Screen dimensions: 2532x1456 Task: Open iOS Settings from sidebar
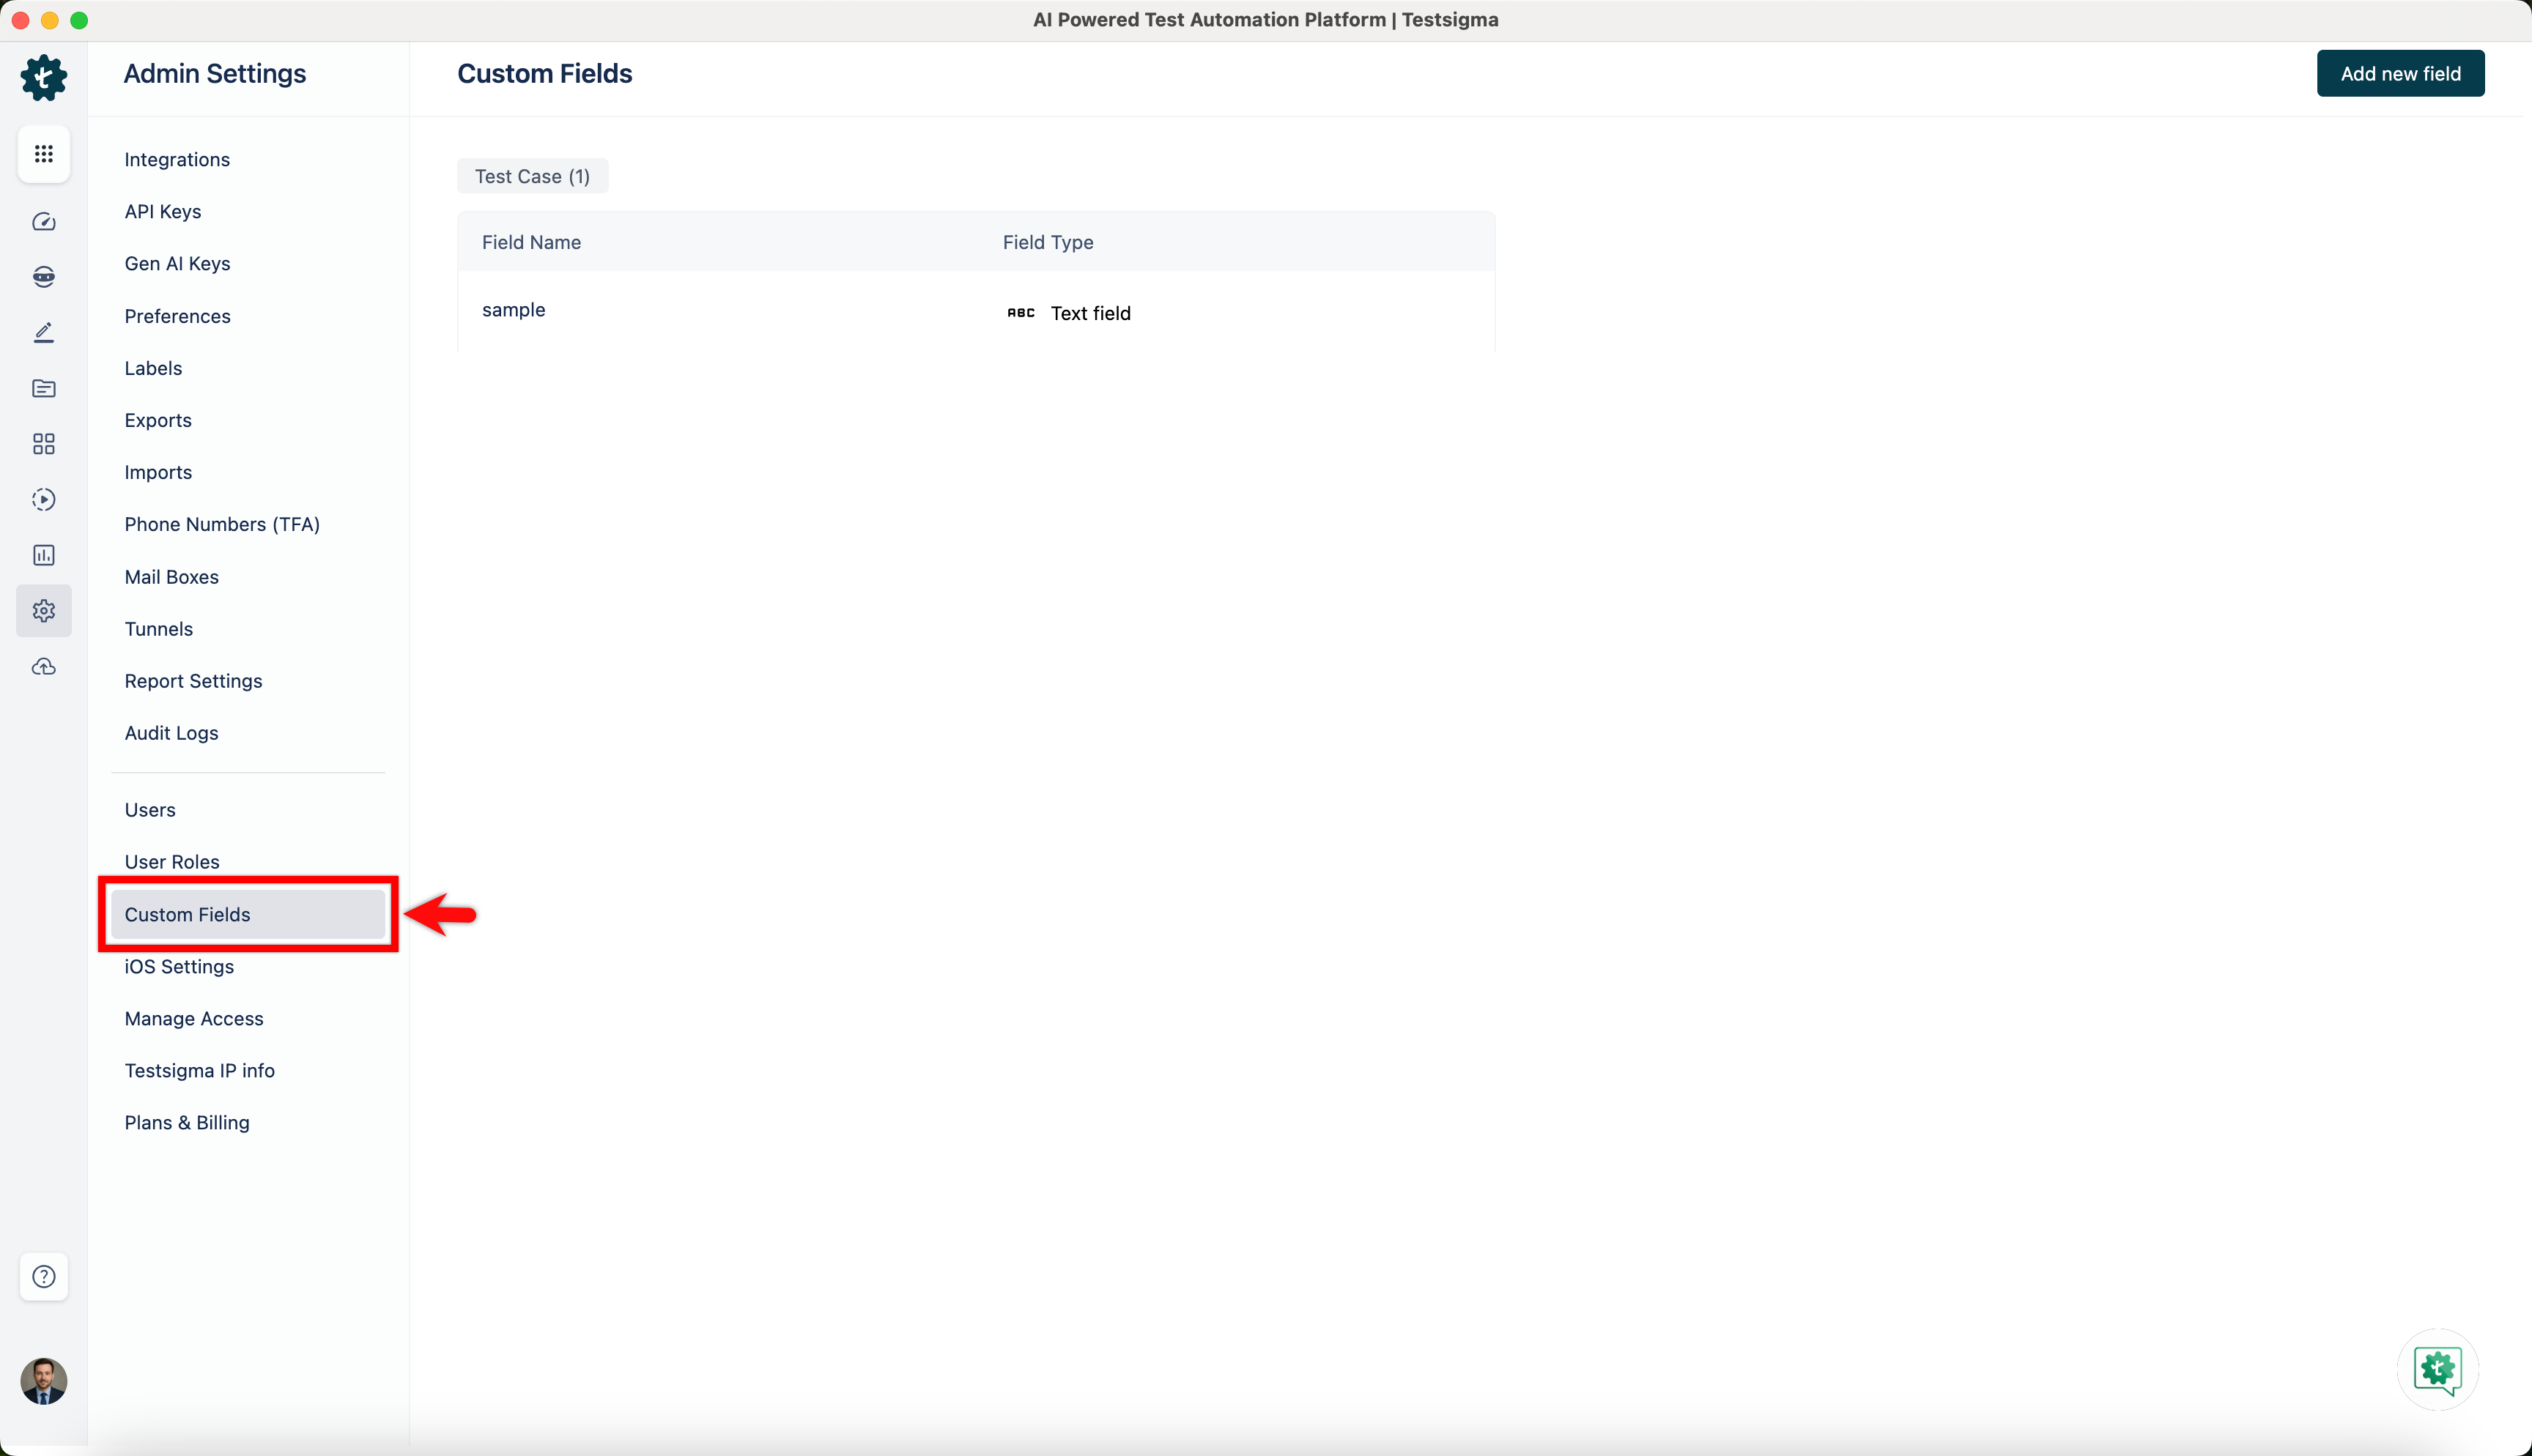[x=179, y=966]
